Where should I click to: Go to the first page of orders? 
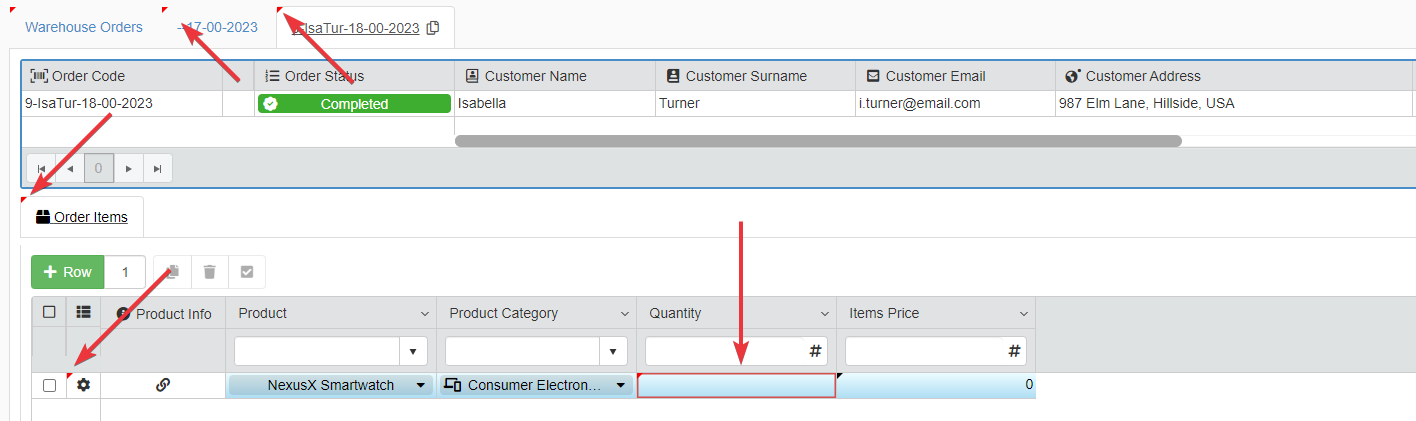point(41,169)
